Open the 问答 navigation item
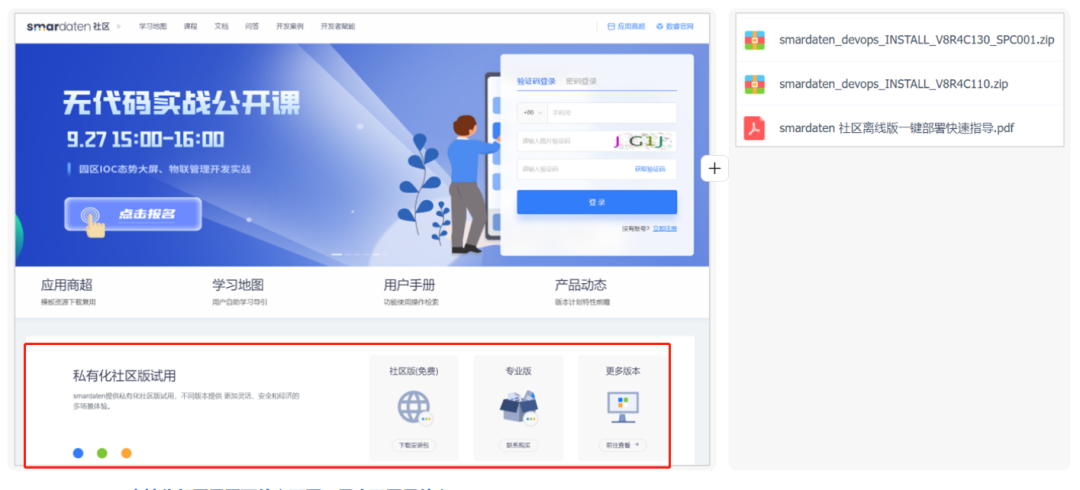The width and height of the screenshot is (1080, 490). 252,26
